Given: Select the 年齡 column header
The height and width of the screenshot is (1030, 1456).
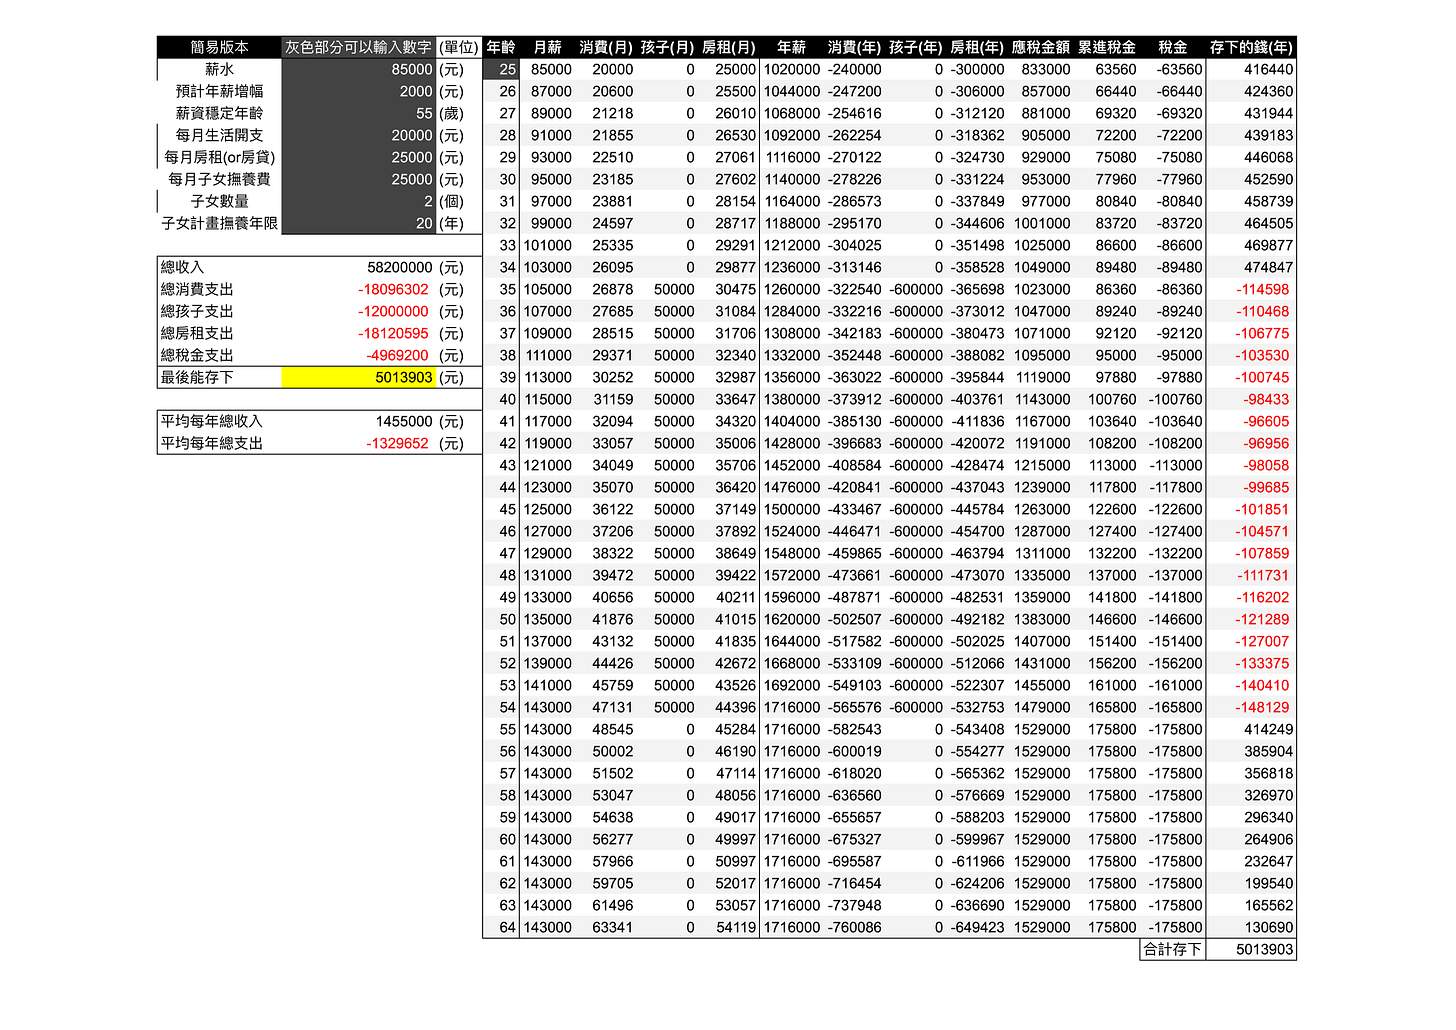Looking at the screenshot, I should [x=501, y=47].
